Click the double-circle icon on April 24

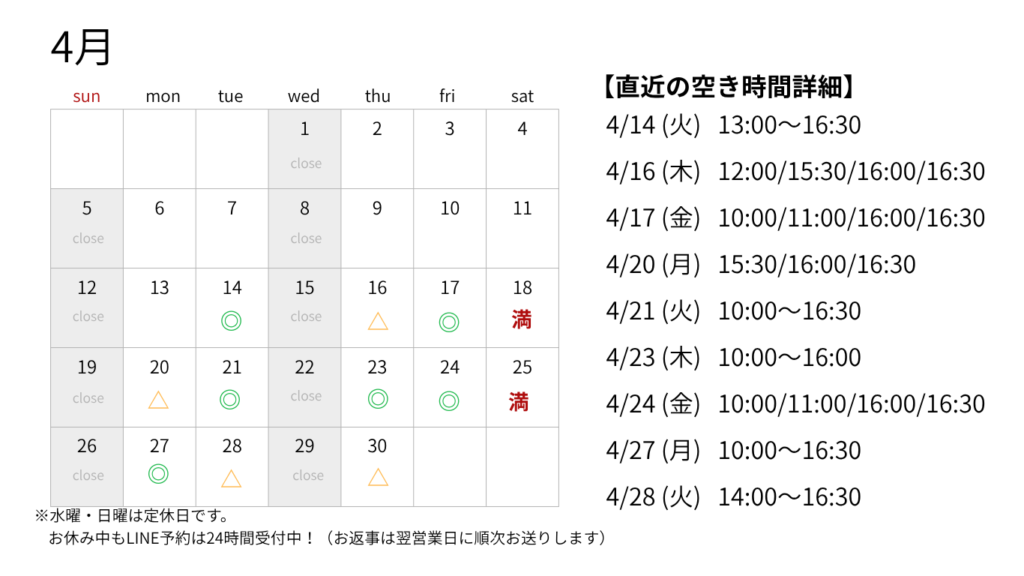pyautogui.click(x=449, y=399)
